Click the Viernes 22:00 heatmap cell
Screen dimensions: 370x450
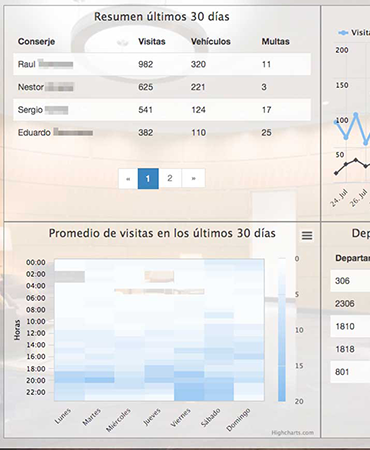tap(189, 392)
